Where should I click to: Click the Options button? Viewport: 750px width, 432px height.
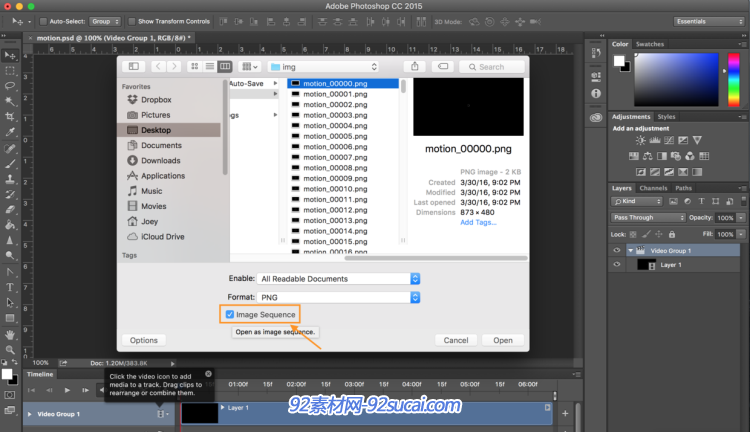coord(143,340)
